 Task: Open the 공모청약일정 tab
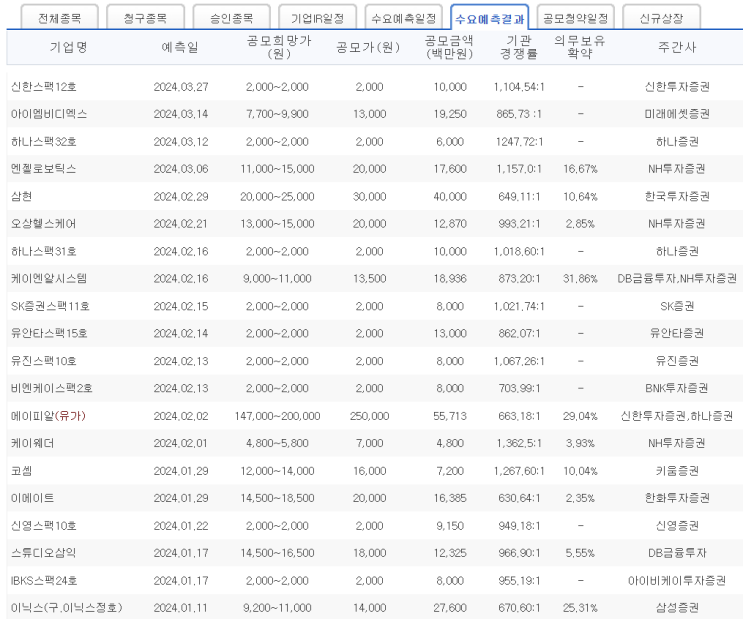pos(576,18)
